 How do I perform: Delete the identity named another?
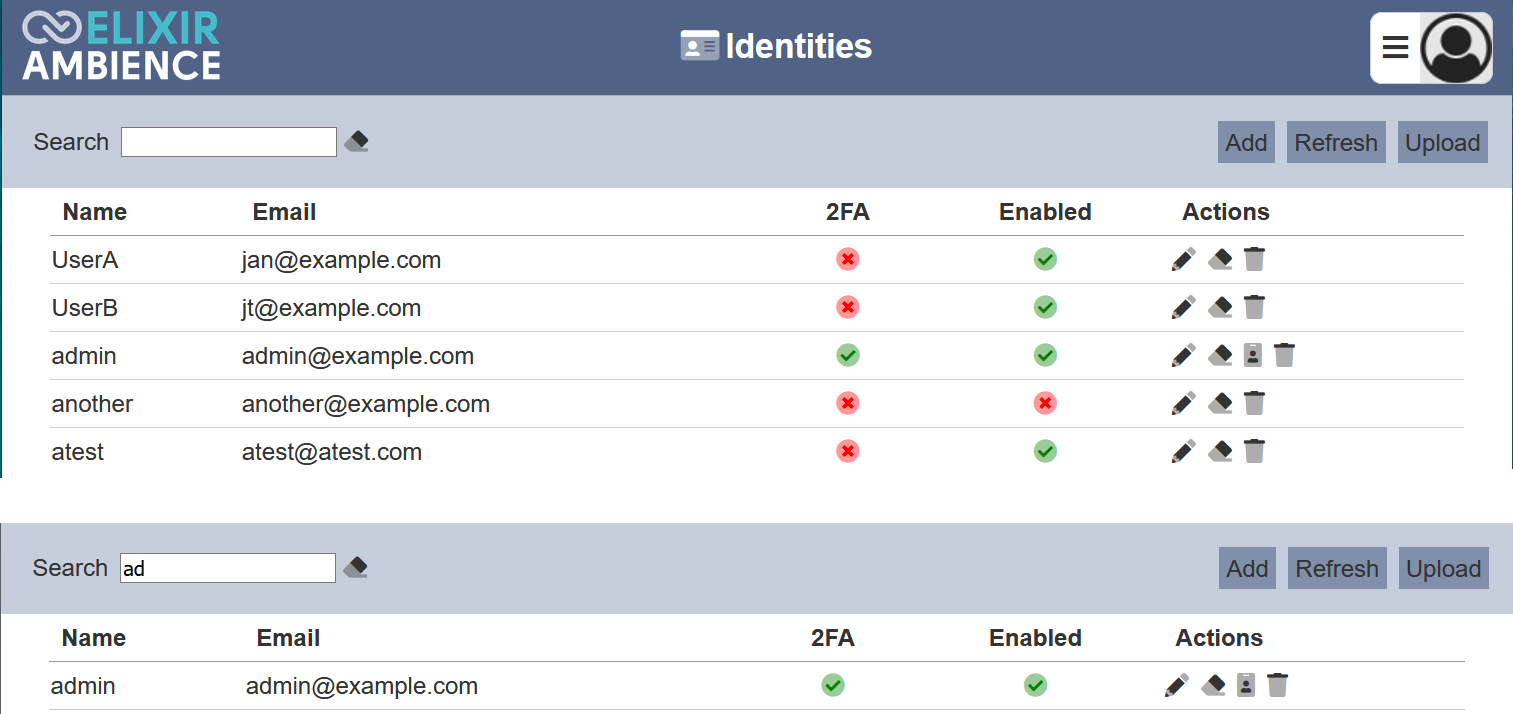pyautogui.click(x=1254, y=403)
